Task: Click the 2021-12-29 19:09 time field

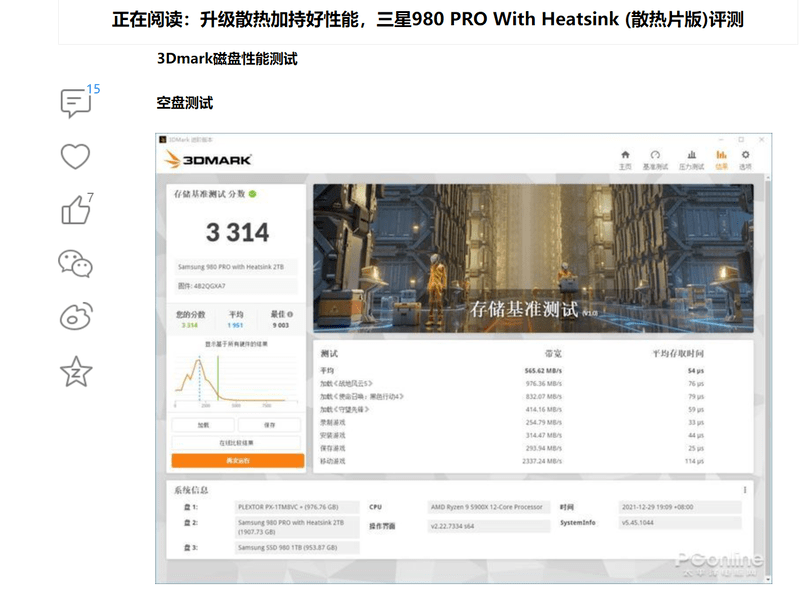Action: click(x=680, y=507)
